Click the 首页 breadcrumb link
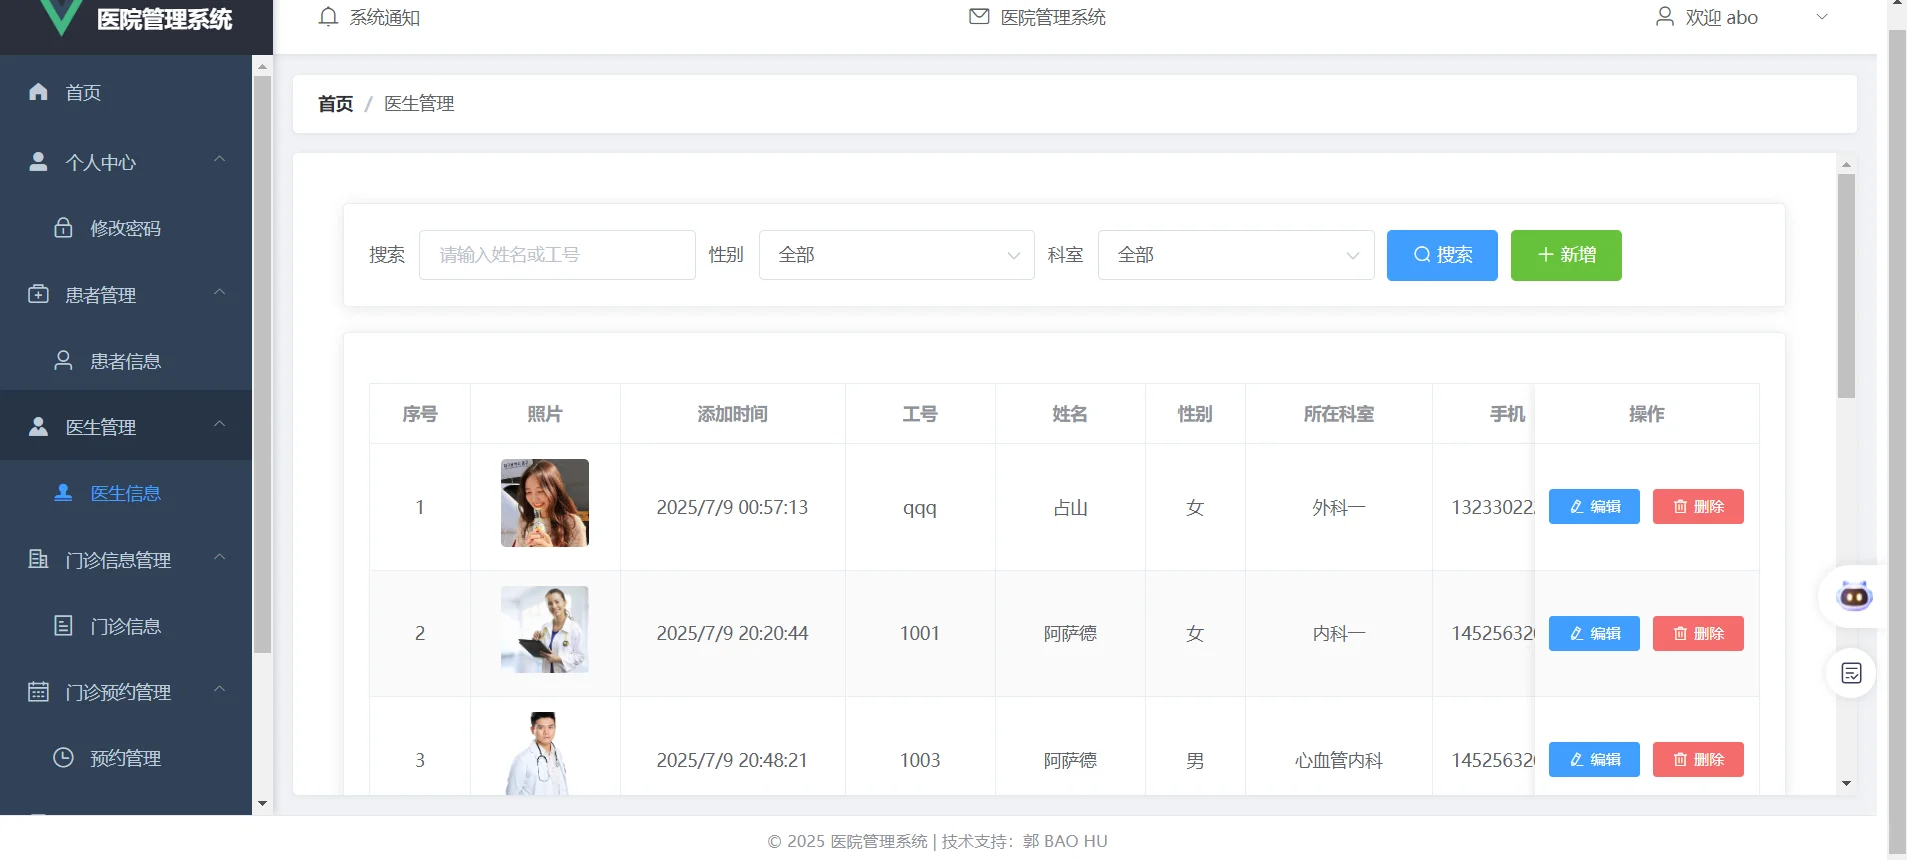 [x=336, y=104]
